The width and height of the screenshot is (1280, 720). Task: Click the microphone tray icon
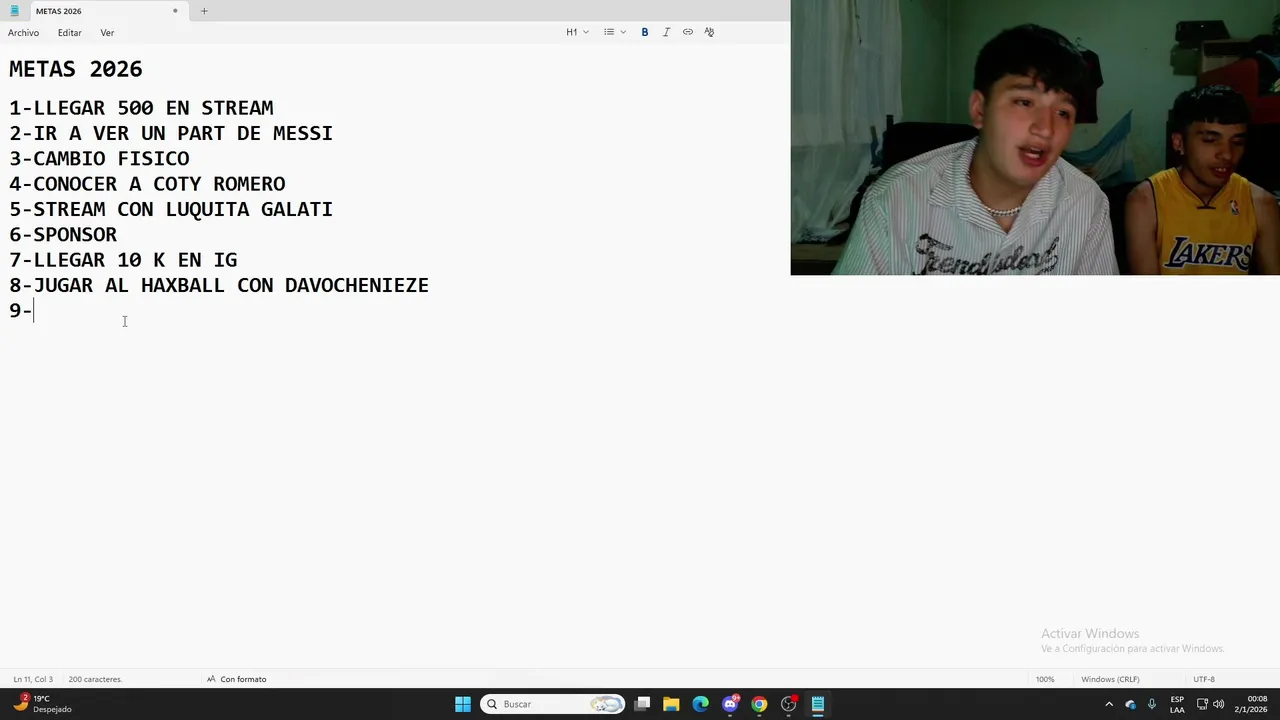pos(1152,704)
